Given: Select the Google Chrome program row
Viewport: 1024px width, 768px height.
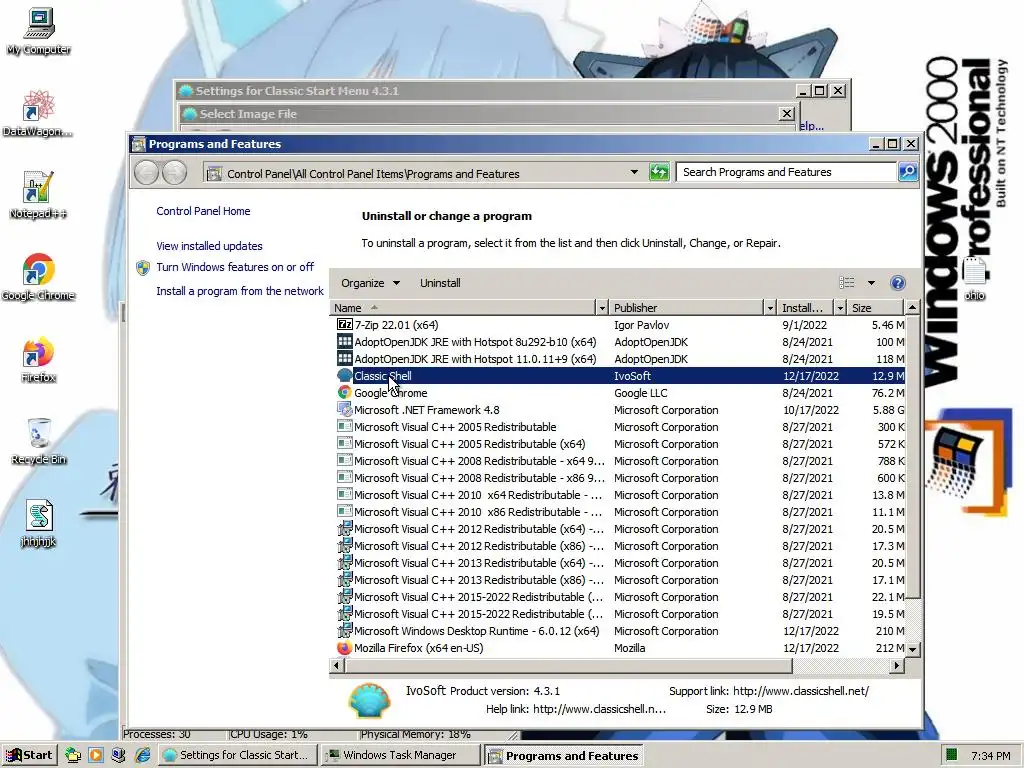Looking at the screenshot, I should pos(620,392).
